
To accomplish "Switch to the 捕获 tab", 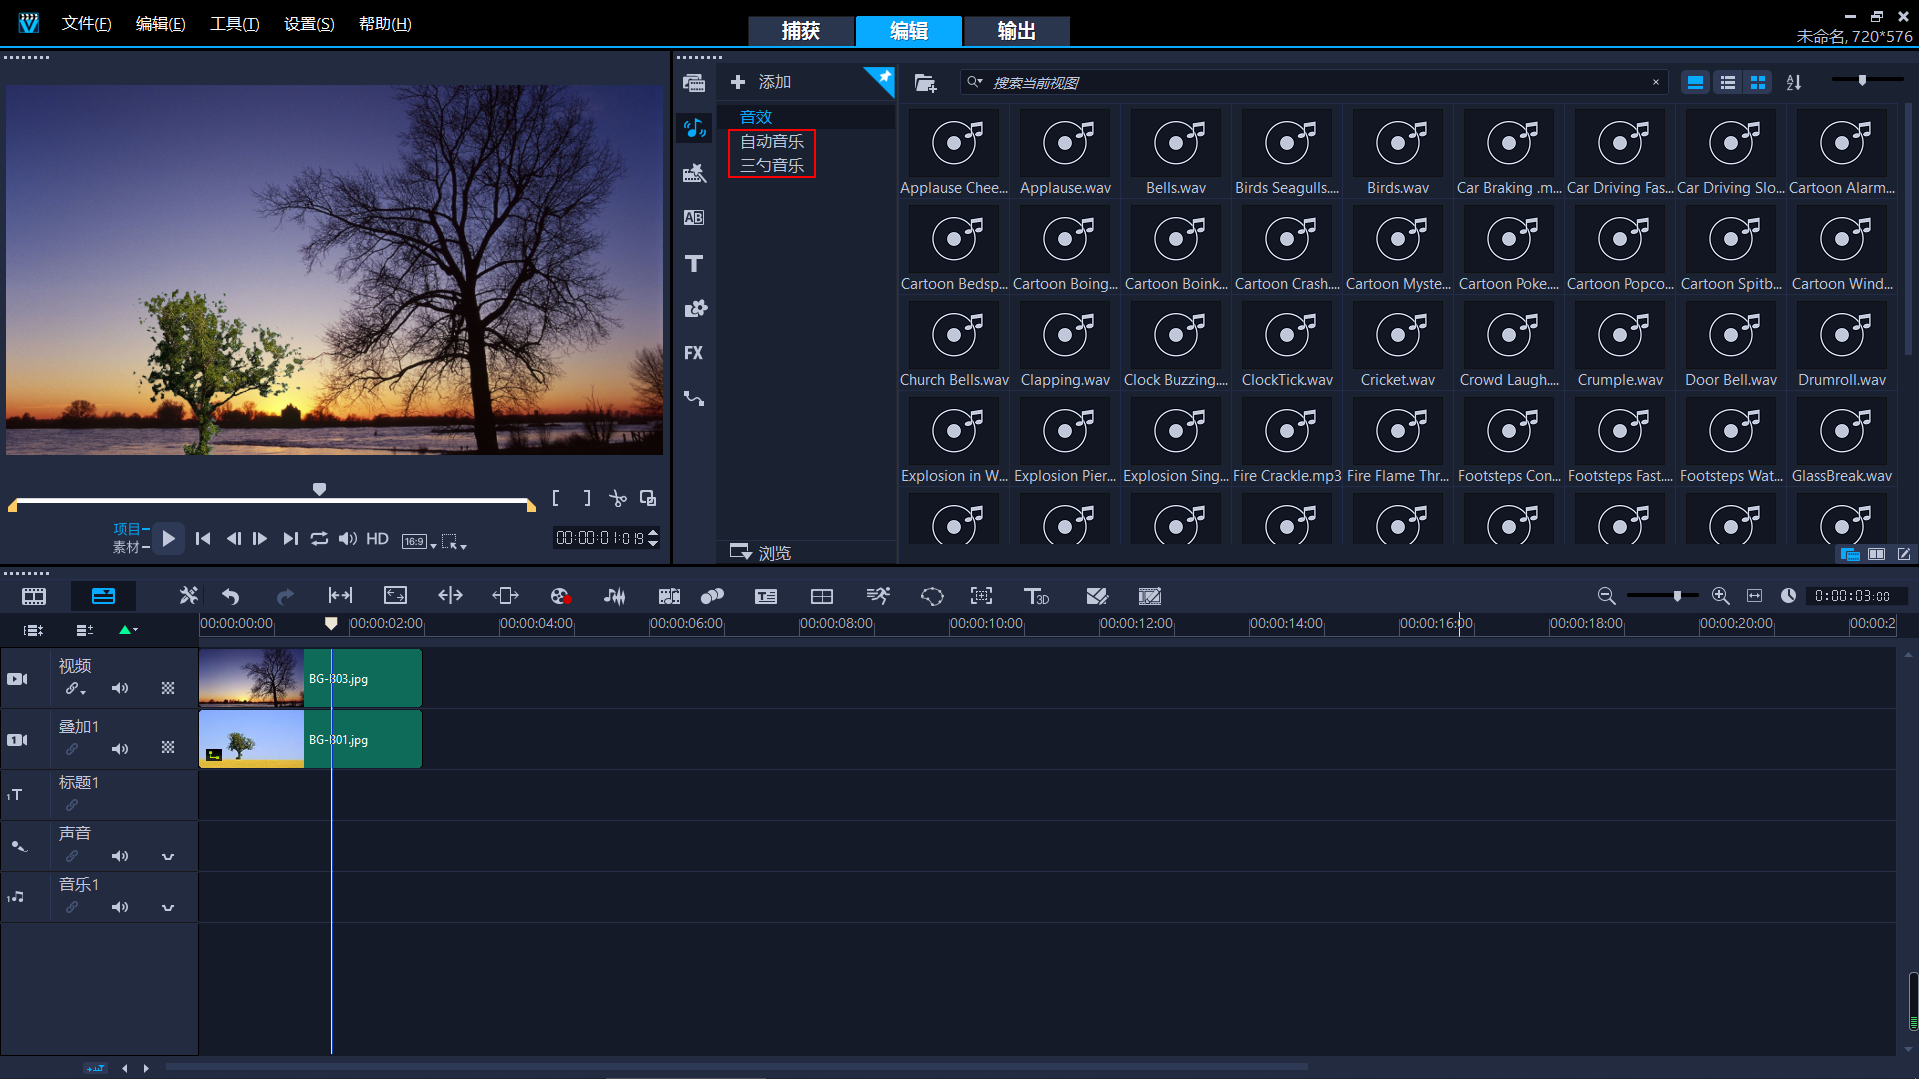I will tap(801, 31).
